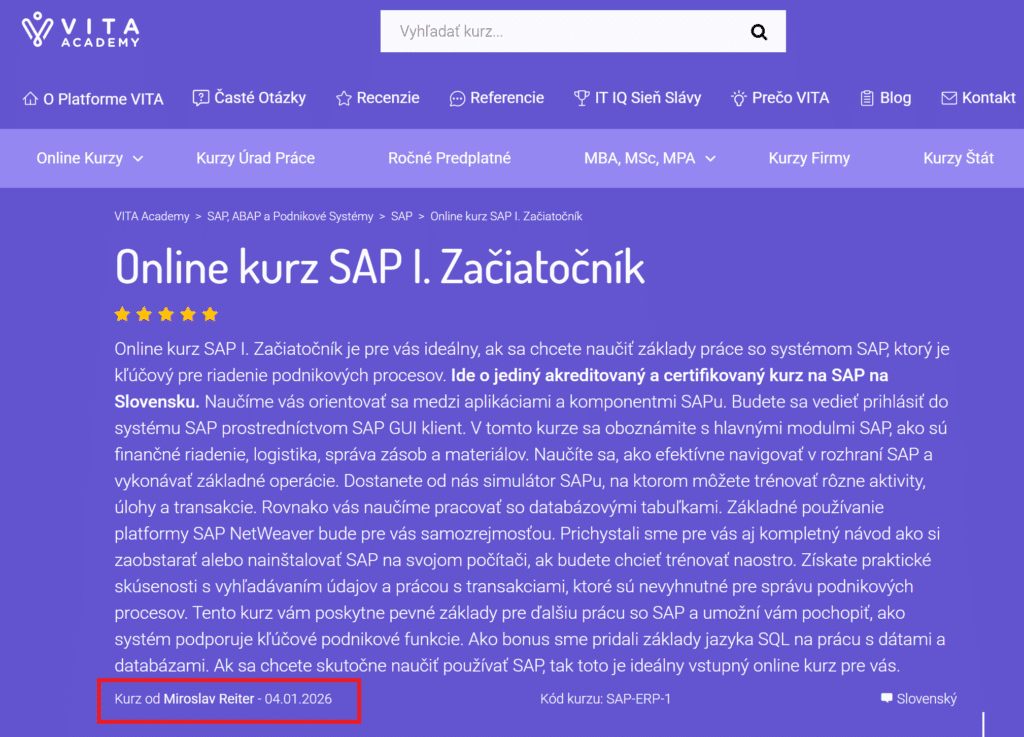This screenshot has height=737, width=1024.
Task: Open the Prečo VITA page
Action: point(790,98)
